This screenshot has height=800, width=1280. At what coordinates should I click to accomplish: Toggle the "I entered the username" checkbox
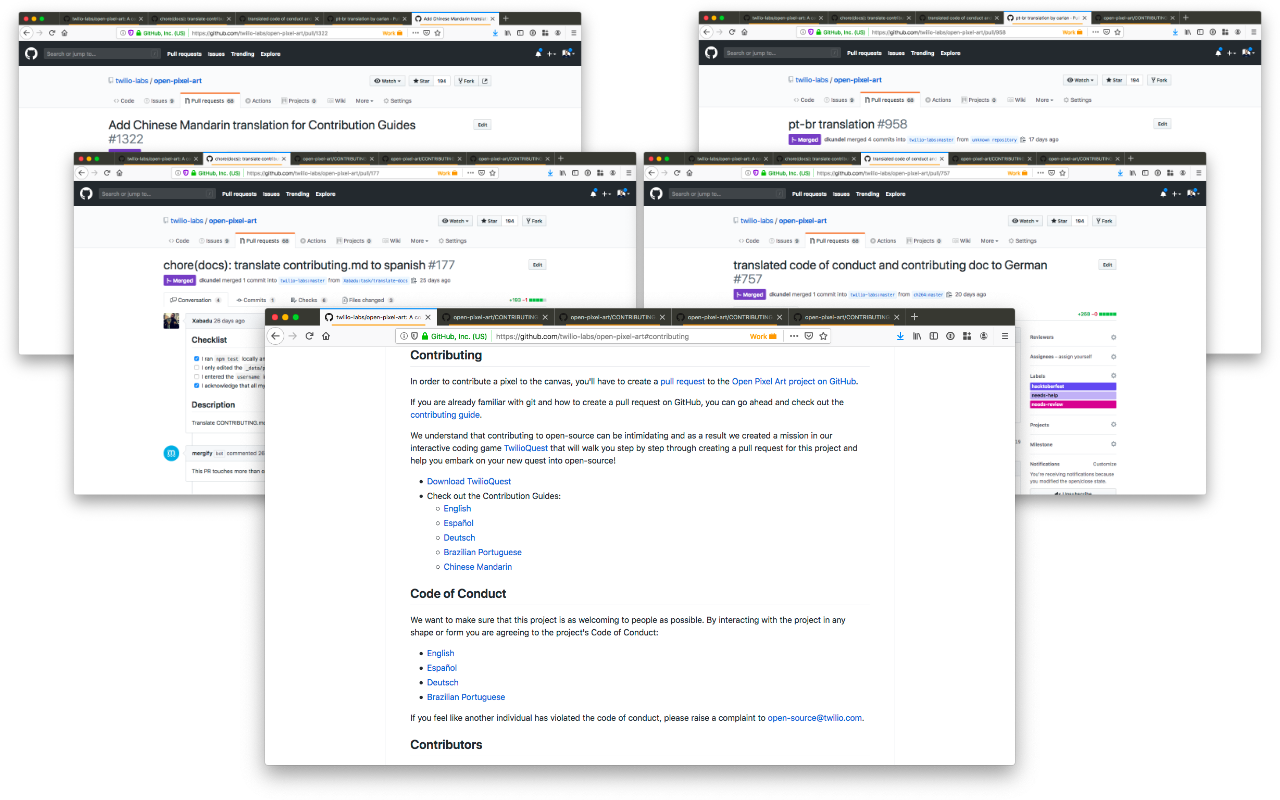[x=197, y=376]
